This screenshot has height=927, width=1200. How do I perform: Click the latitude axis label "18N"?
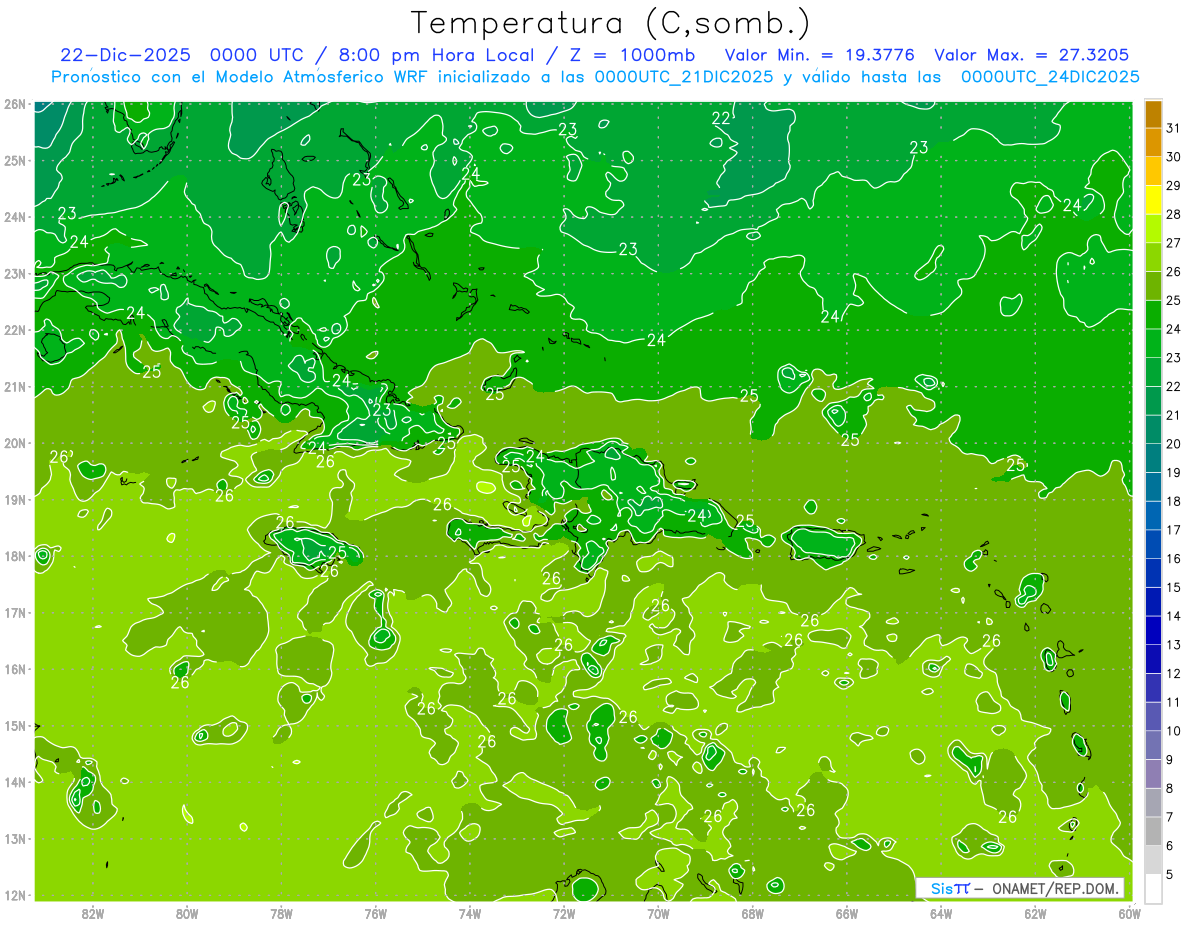pos(14,556)
